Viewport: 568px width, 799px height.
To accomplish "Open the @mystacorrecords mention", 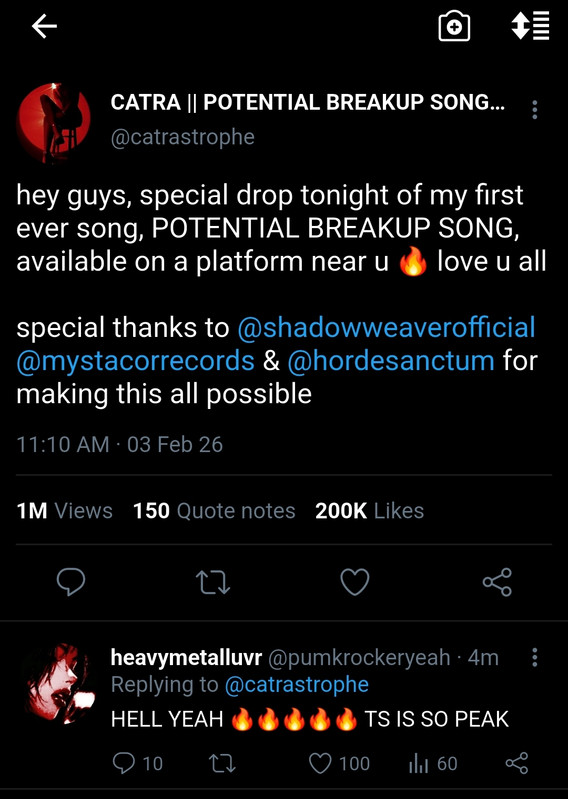I will coord(135,361).
